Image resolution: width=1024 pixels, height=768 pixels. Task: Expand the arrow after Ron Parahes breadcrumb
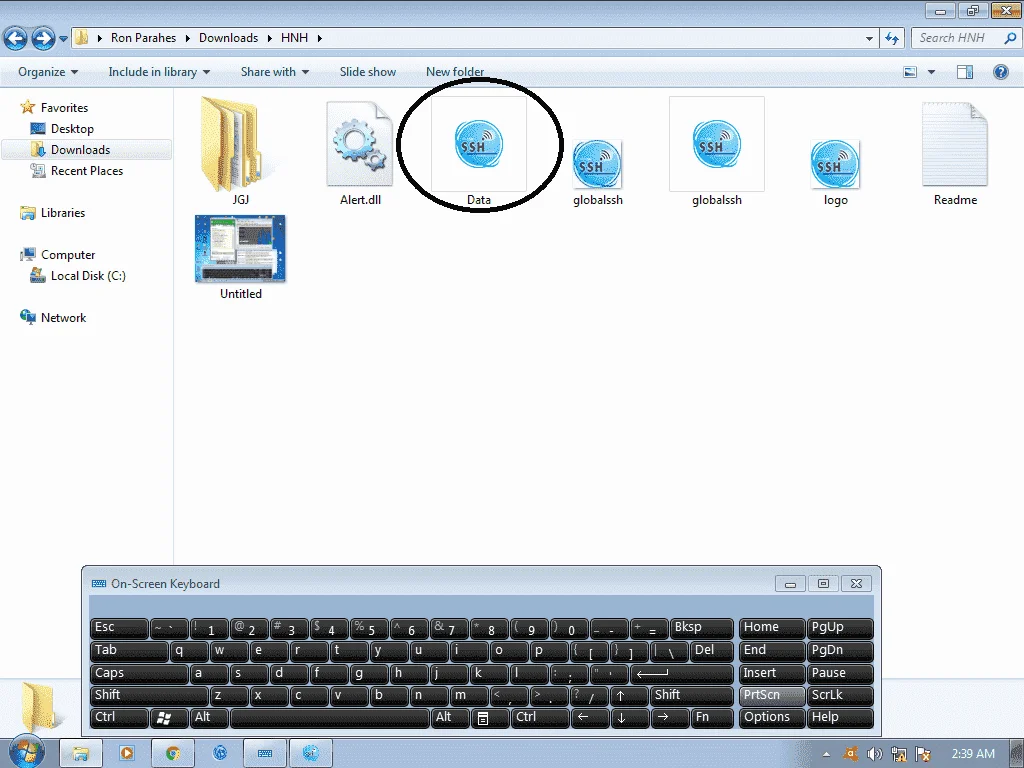(x=187, y=38)
